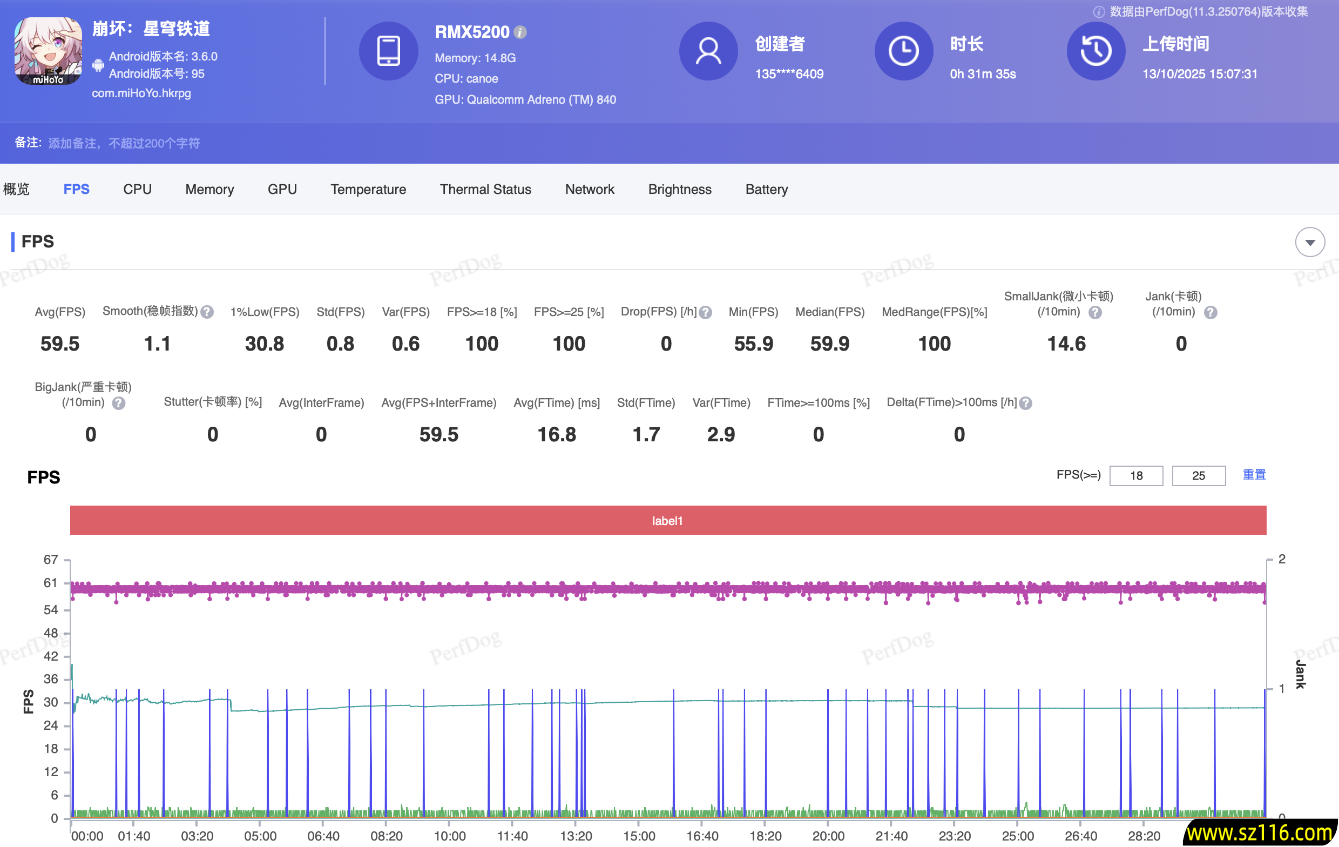Click the duration clock icon
This screenshot has width=1339, height=847.
click(903, 51)
